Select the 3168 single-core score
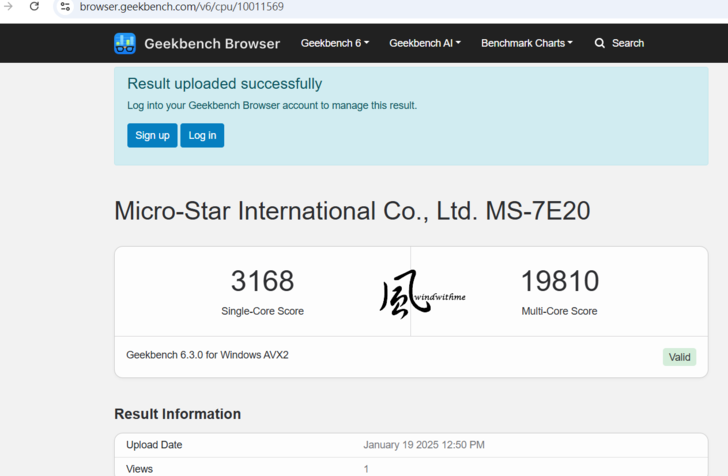 (x=262, y=281)
